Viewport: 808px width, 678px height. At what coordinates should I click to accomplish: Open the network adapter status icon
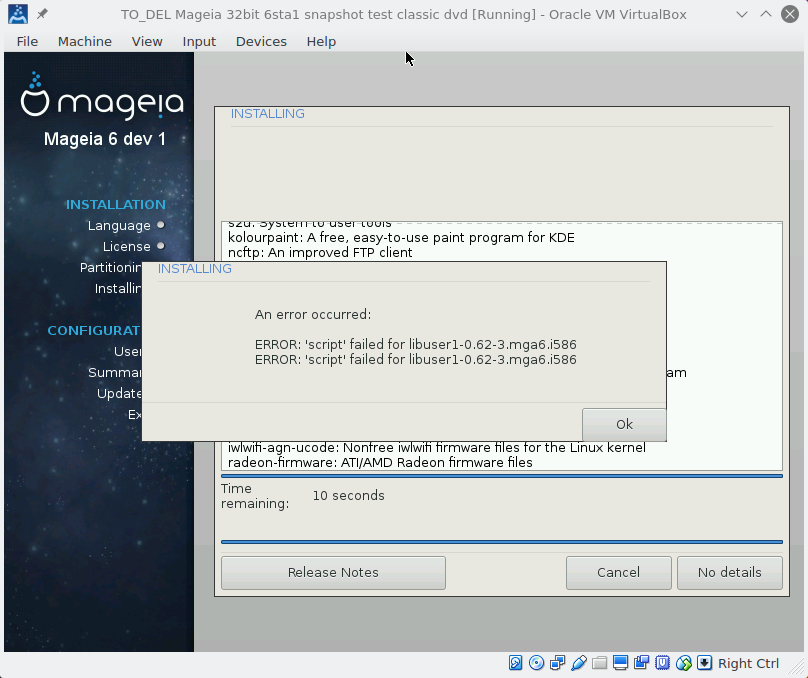pyautogui.click(x=558, y=663)
